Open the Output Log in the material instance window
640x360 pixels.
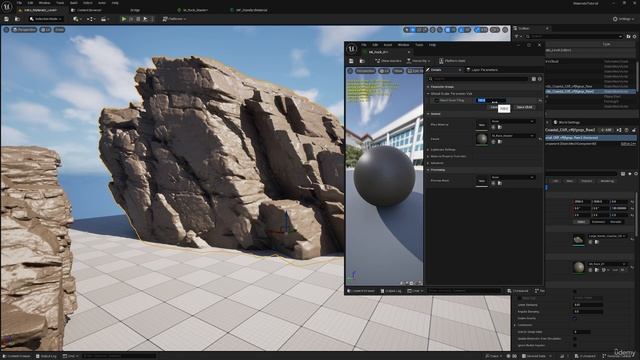[x=391, y=291]
